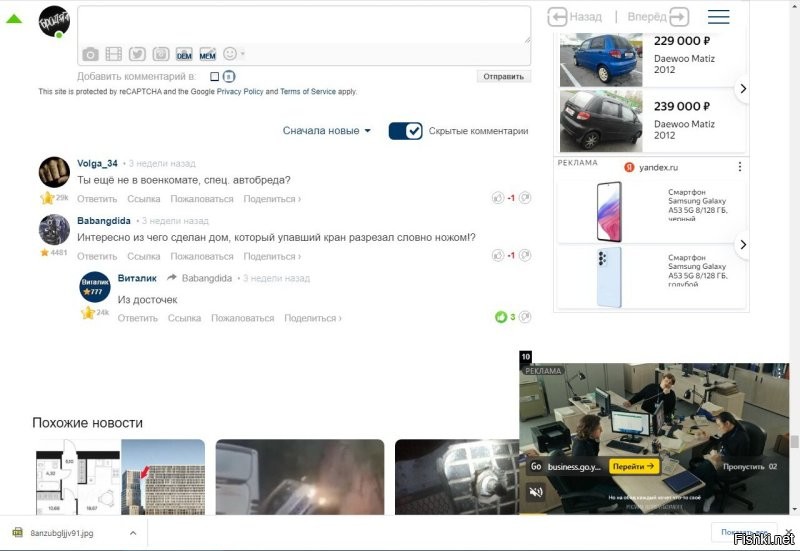Viewport: 800px width, 551px height.
Task: Open the 'Сначала новые' sort dropdown
Action: click(327, 131)
